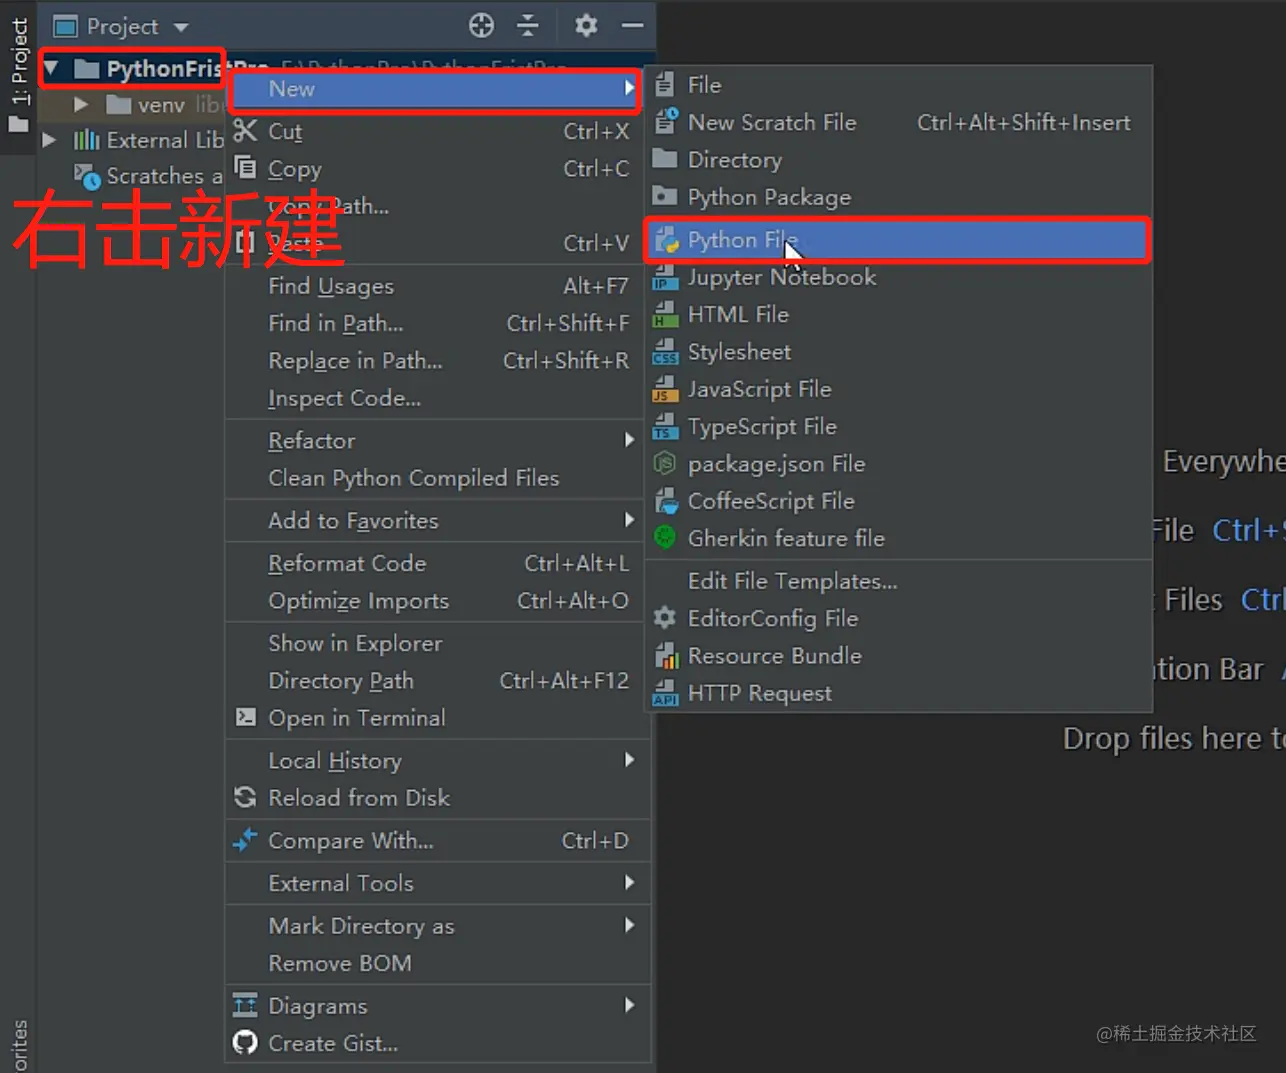Open the Project view dropdown
The width and height of the screenshot is (1286, 1073).
(181, 27)
